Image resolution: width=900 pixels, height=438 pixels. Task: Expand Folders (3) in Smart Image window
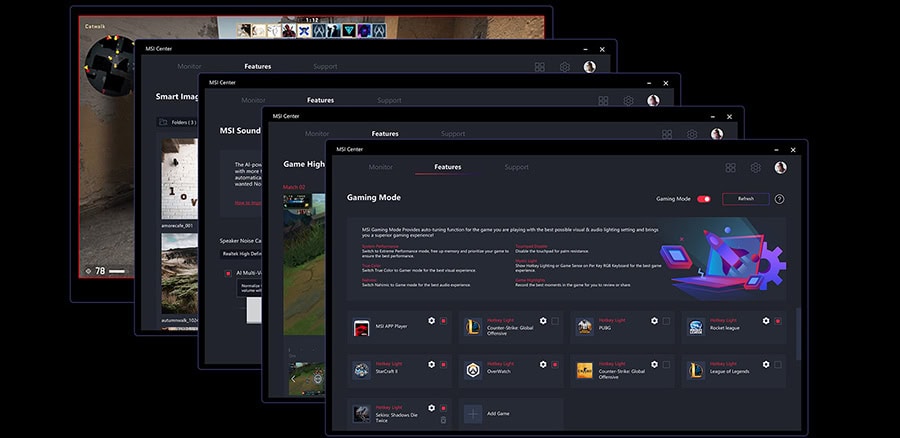pos(177,122)
